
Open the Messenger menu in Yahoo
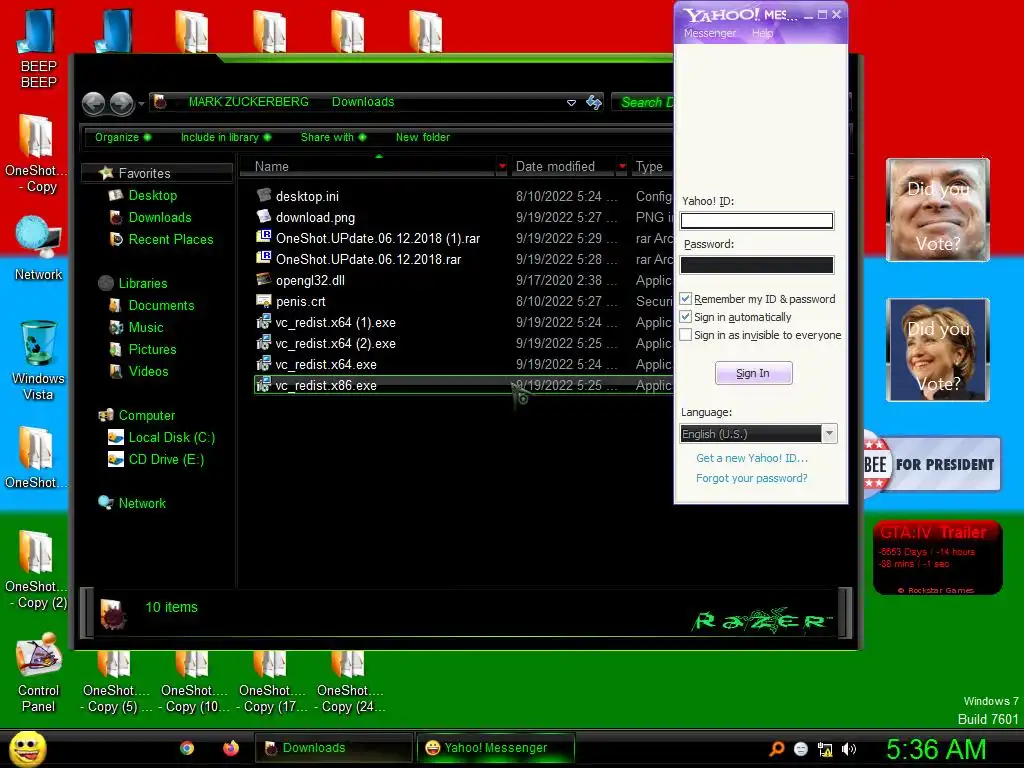pos(709,33)
